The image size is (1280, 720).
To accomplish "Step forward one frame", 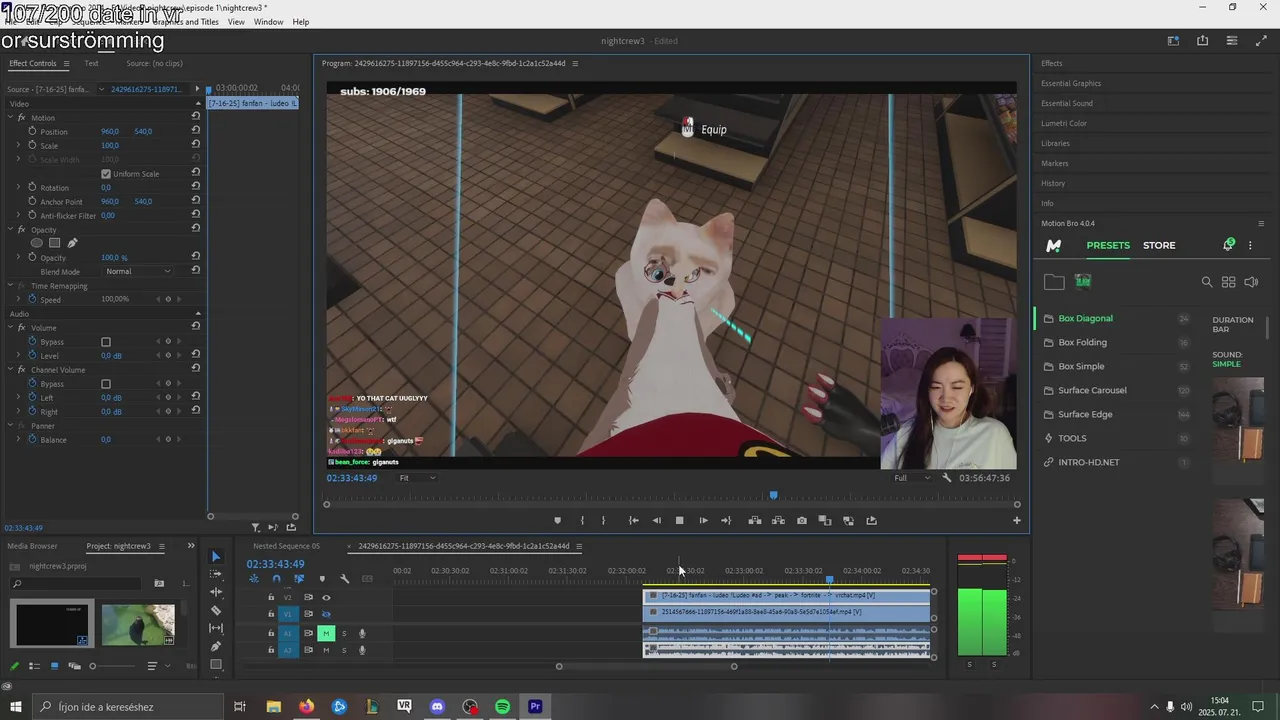I will coord(703,520).
